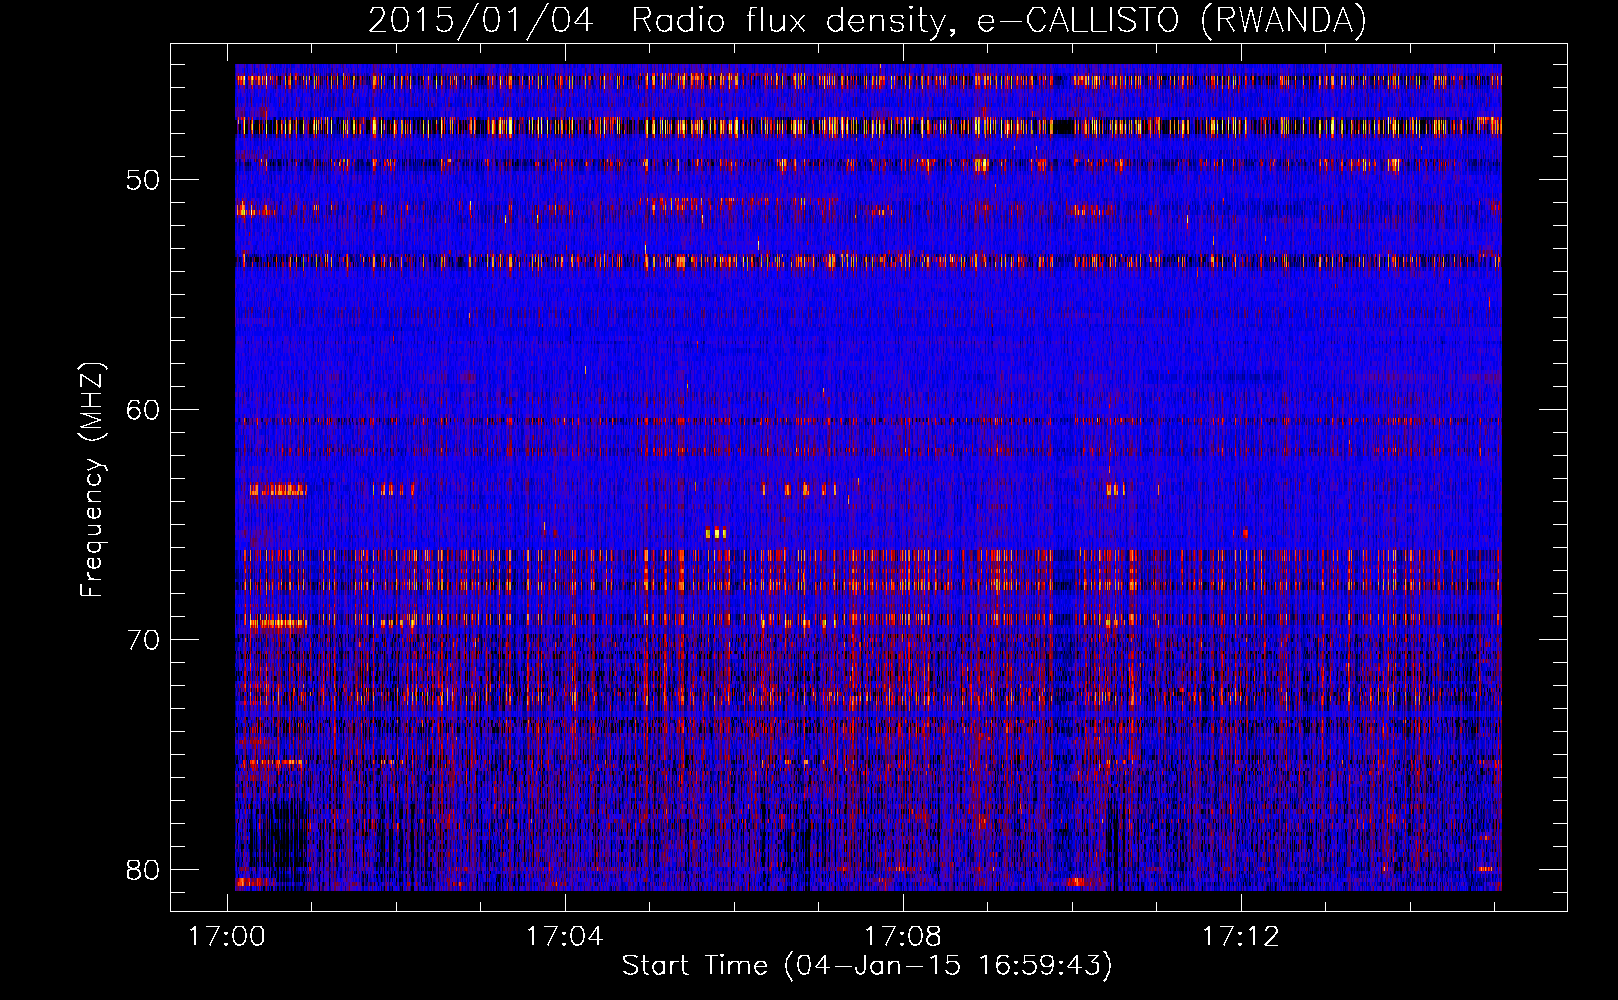The image size is (1618, 1000).
Task: Click the 80 frequency tick label
Action: tap(143, 869)
